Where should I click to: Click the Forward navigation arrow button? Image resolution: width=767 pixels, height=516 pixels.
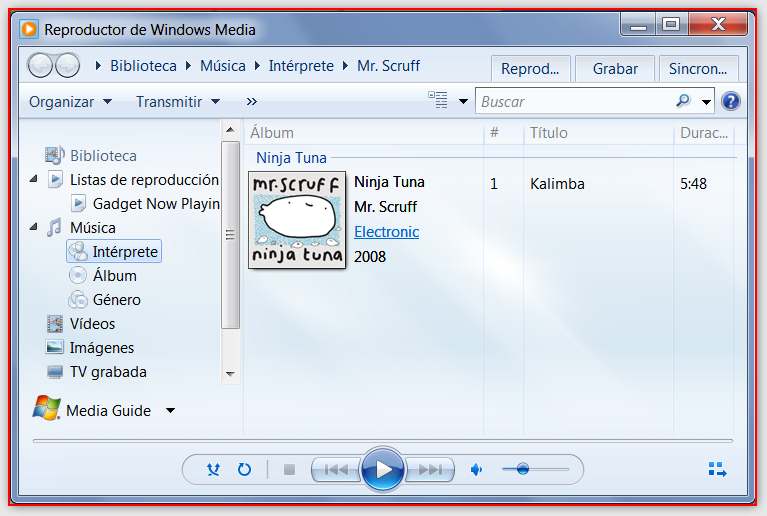click(68, 66)
